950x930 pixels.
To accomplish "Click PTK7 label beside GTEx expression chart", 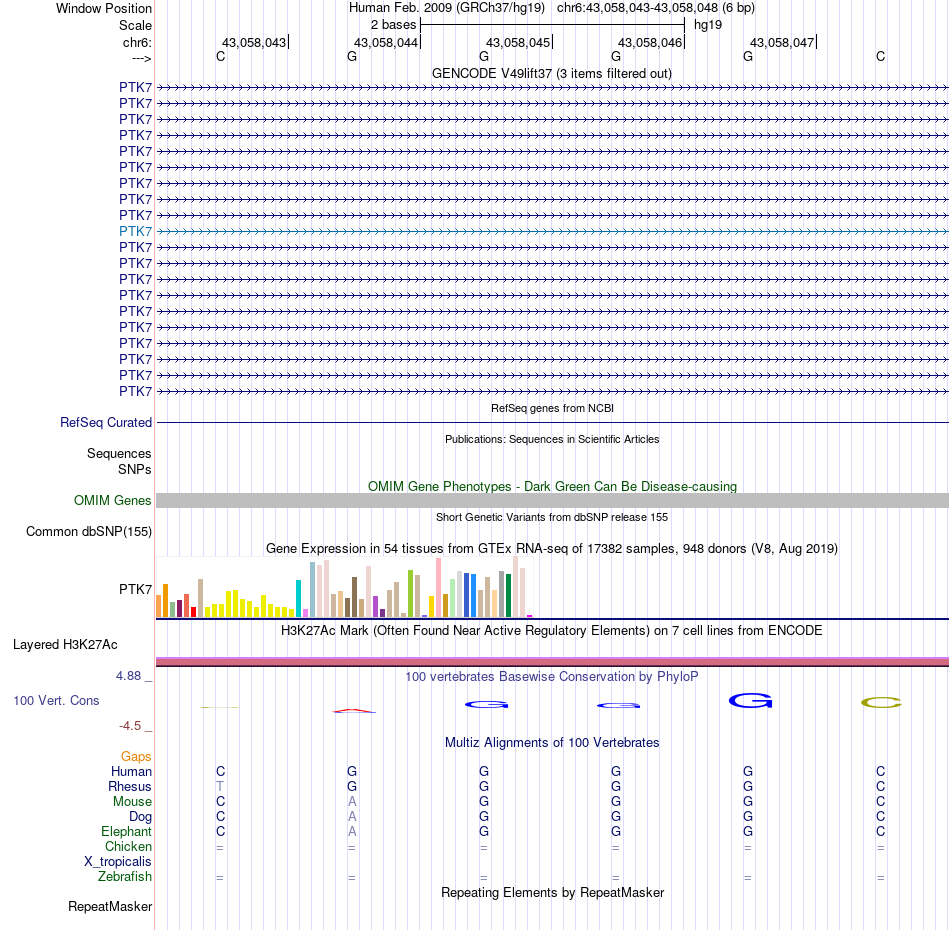I will [135, 589].
